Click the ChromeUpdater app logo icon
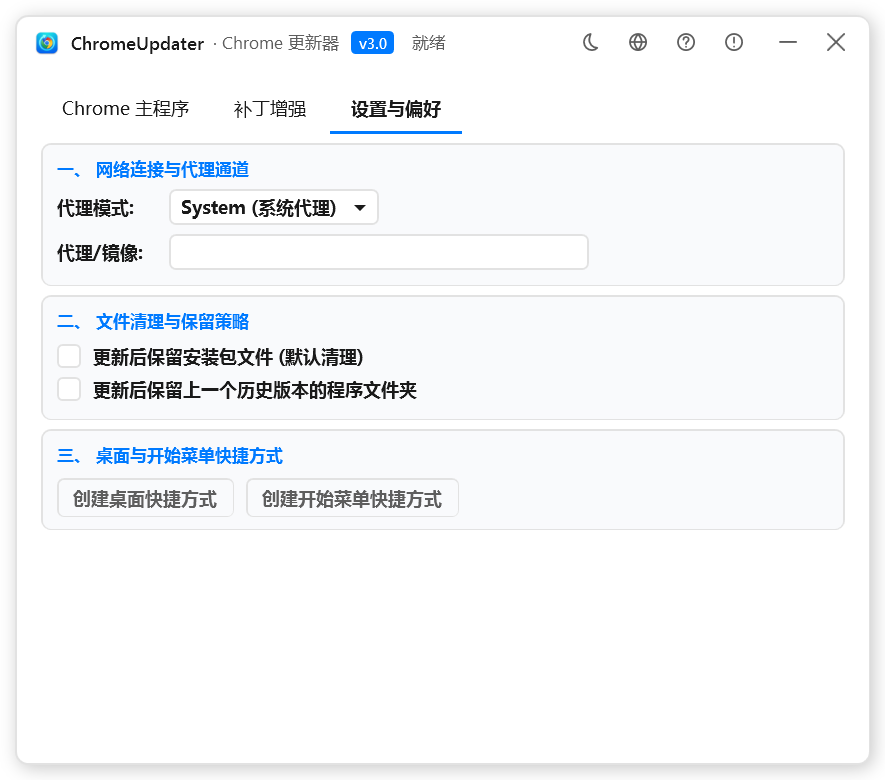 pos(47,43)
